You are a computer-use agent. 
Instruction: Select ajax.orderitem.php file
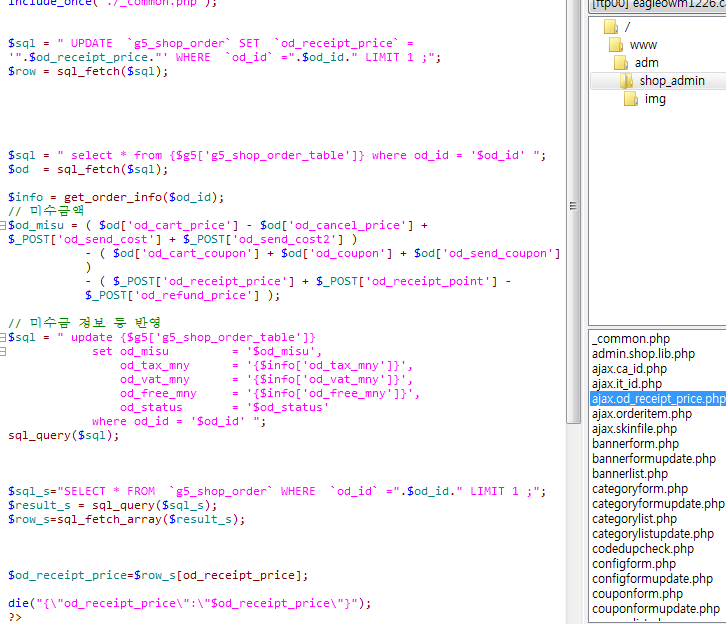point(641,414)
